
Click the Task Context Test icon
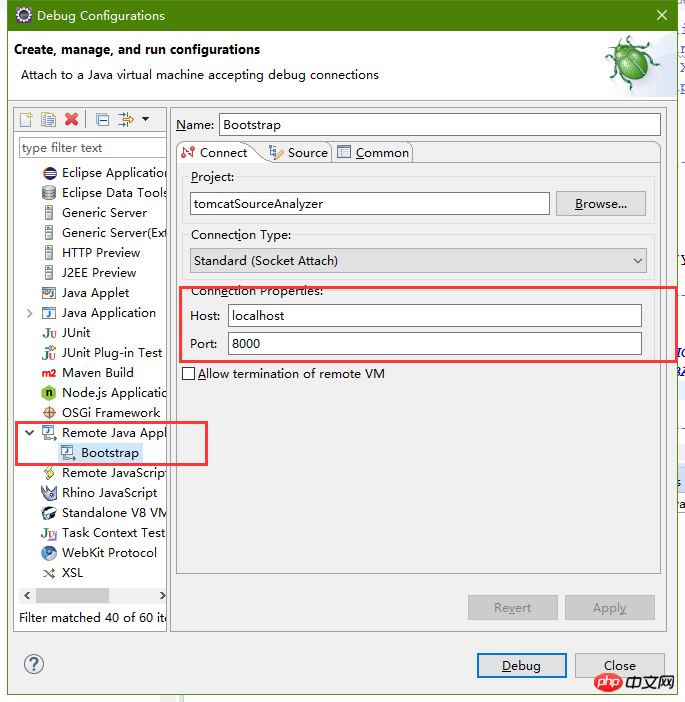pyautogui.click(x=49, y=533)
